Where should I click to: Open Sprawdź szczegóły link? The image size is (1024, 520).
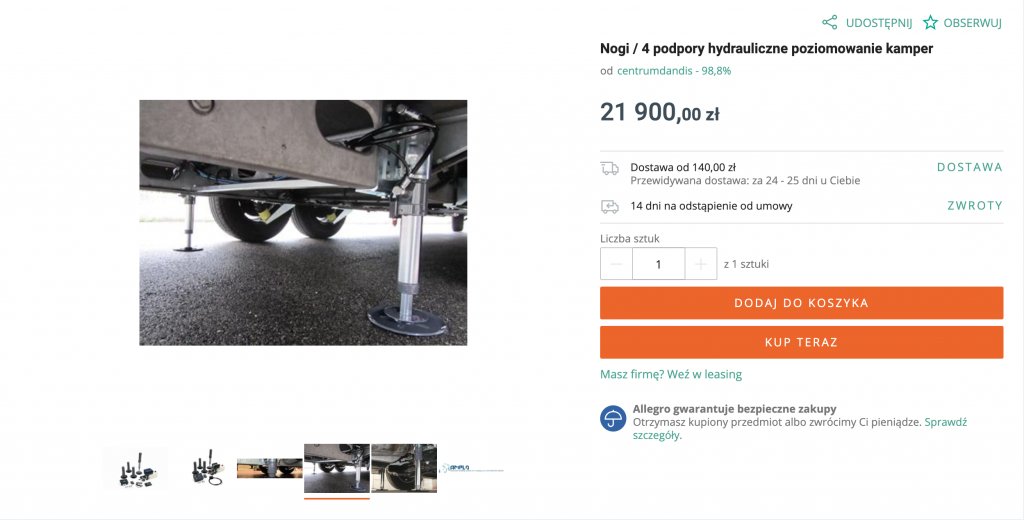(x=799, y=429)
